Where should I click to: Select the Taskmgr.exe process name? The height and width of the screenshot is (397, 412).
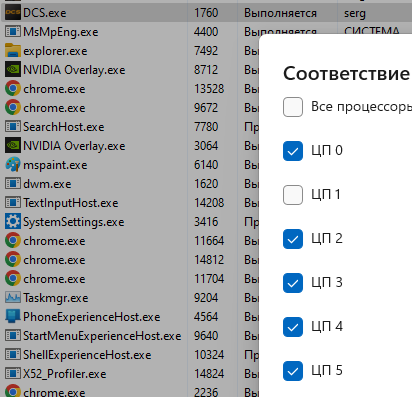pyautogui.click(x=56, y=298)
